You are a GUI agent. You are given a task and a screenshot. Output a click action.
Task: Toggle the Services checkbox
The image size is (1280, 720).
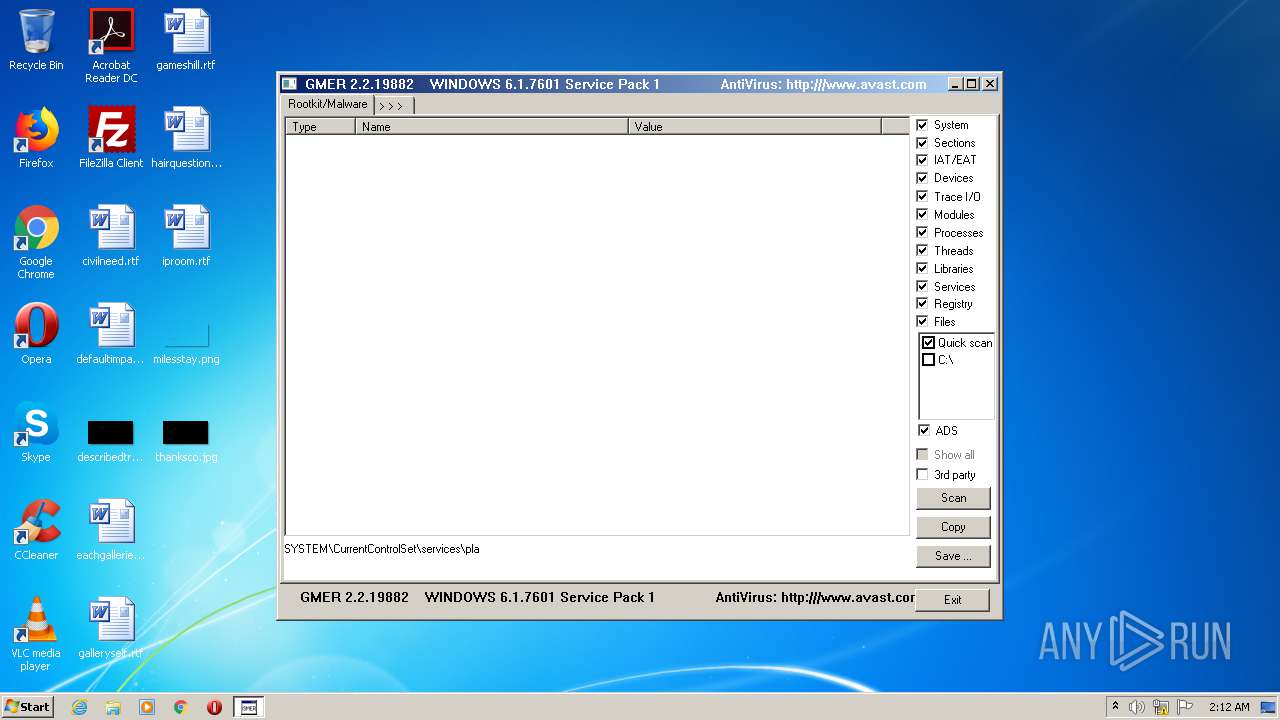pyautogui.click(x=922, y=286)
